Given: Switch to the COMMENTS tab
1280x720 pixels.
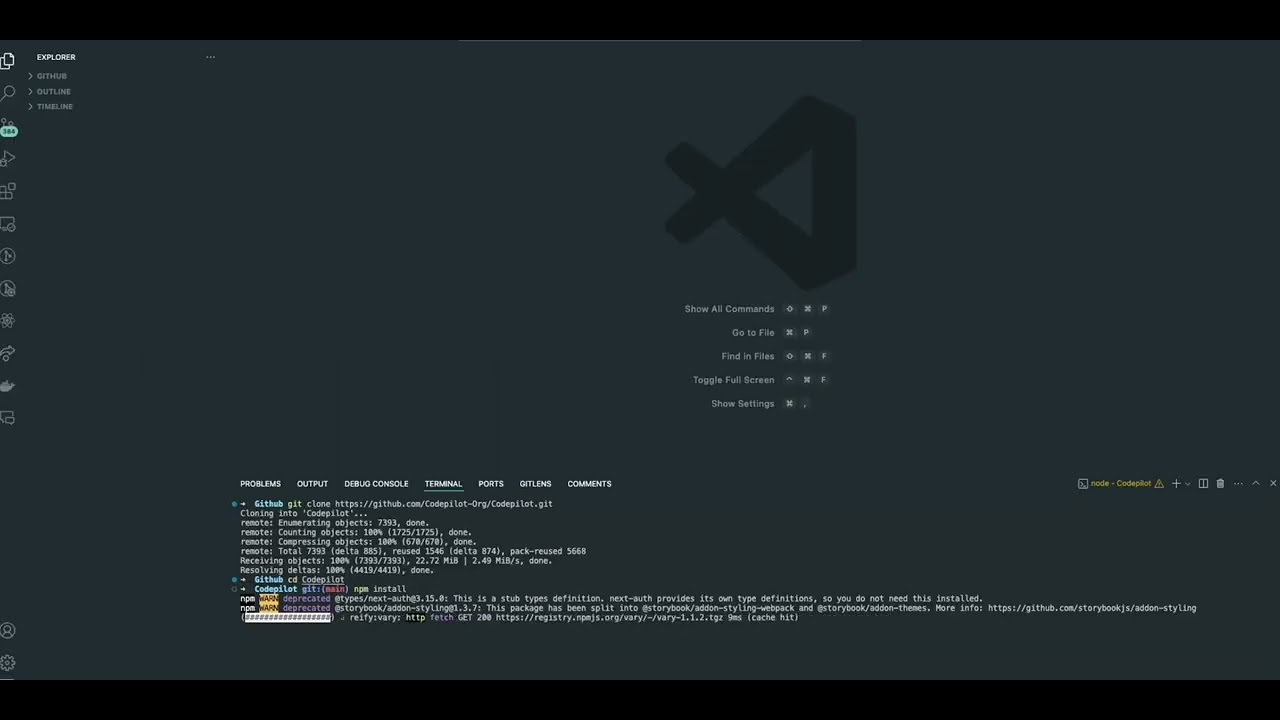Looking at the screenshot, I should point(589,484).
